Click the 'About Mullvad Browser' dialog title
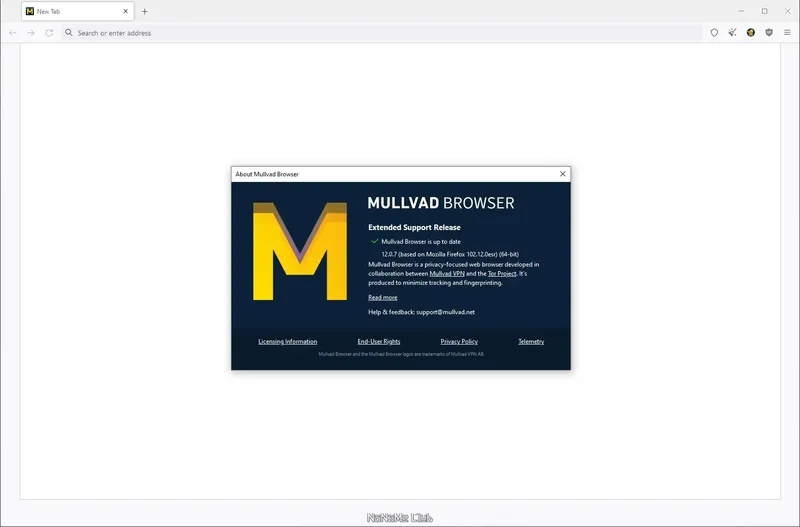800x527 pixels. point(267,174)
